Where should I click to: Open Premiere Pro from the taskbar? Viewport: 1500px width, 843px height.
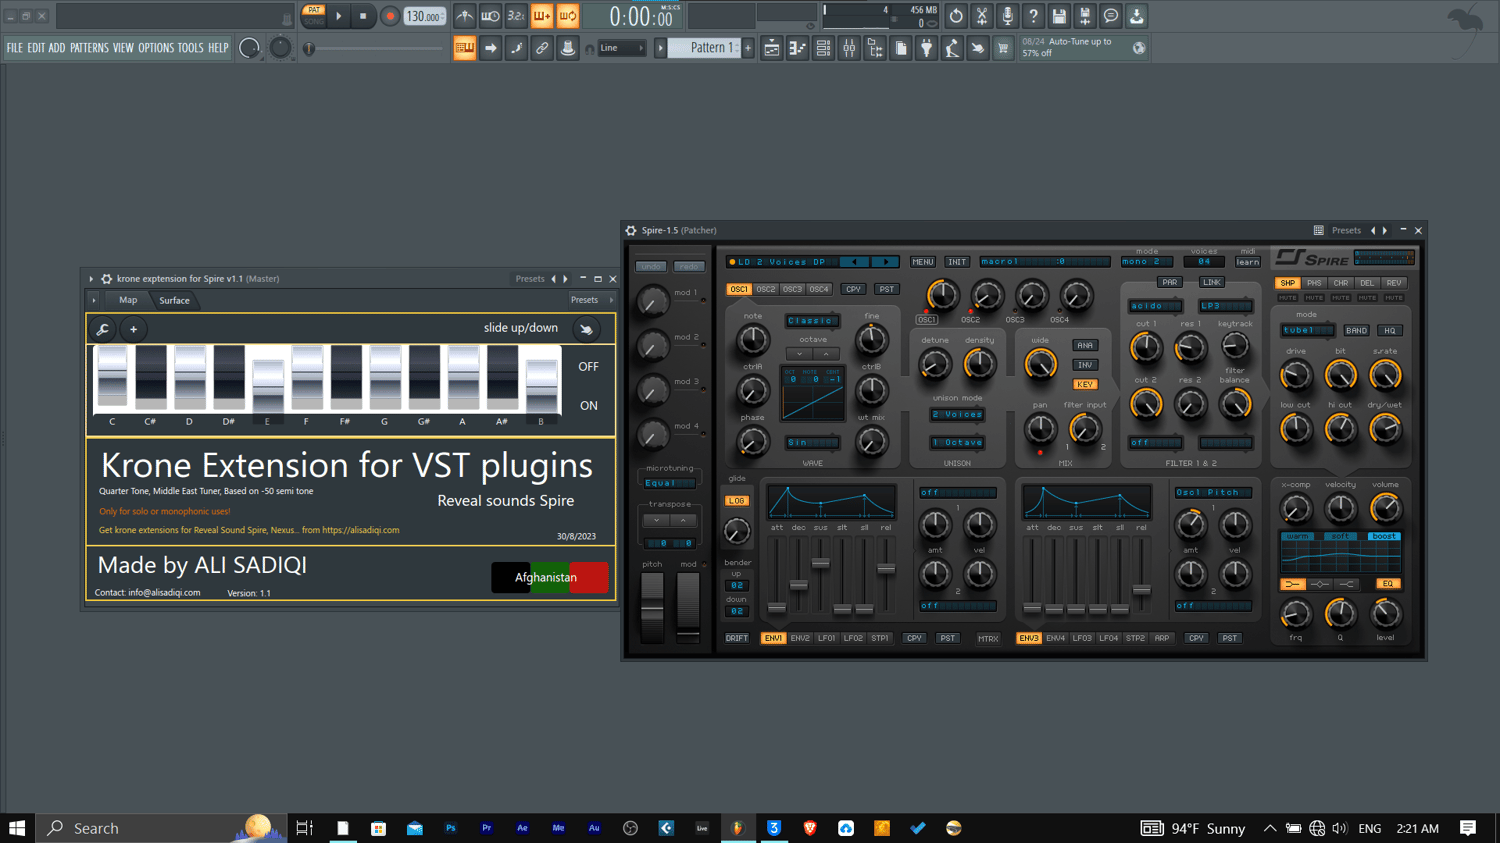pyautogui.click(x=486, y=828)
